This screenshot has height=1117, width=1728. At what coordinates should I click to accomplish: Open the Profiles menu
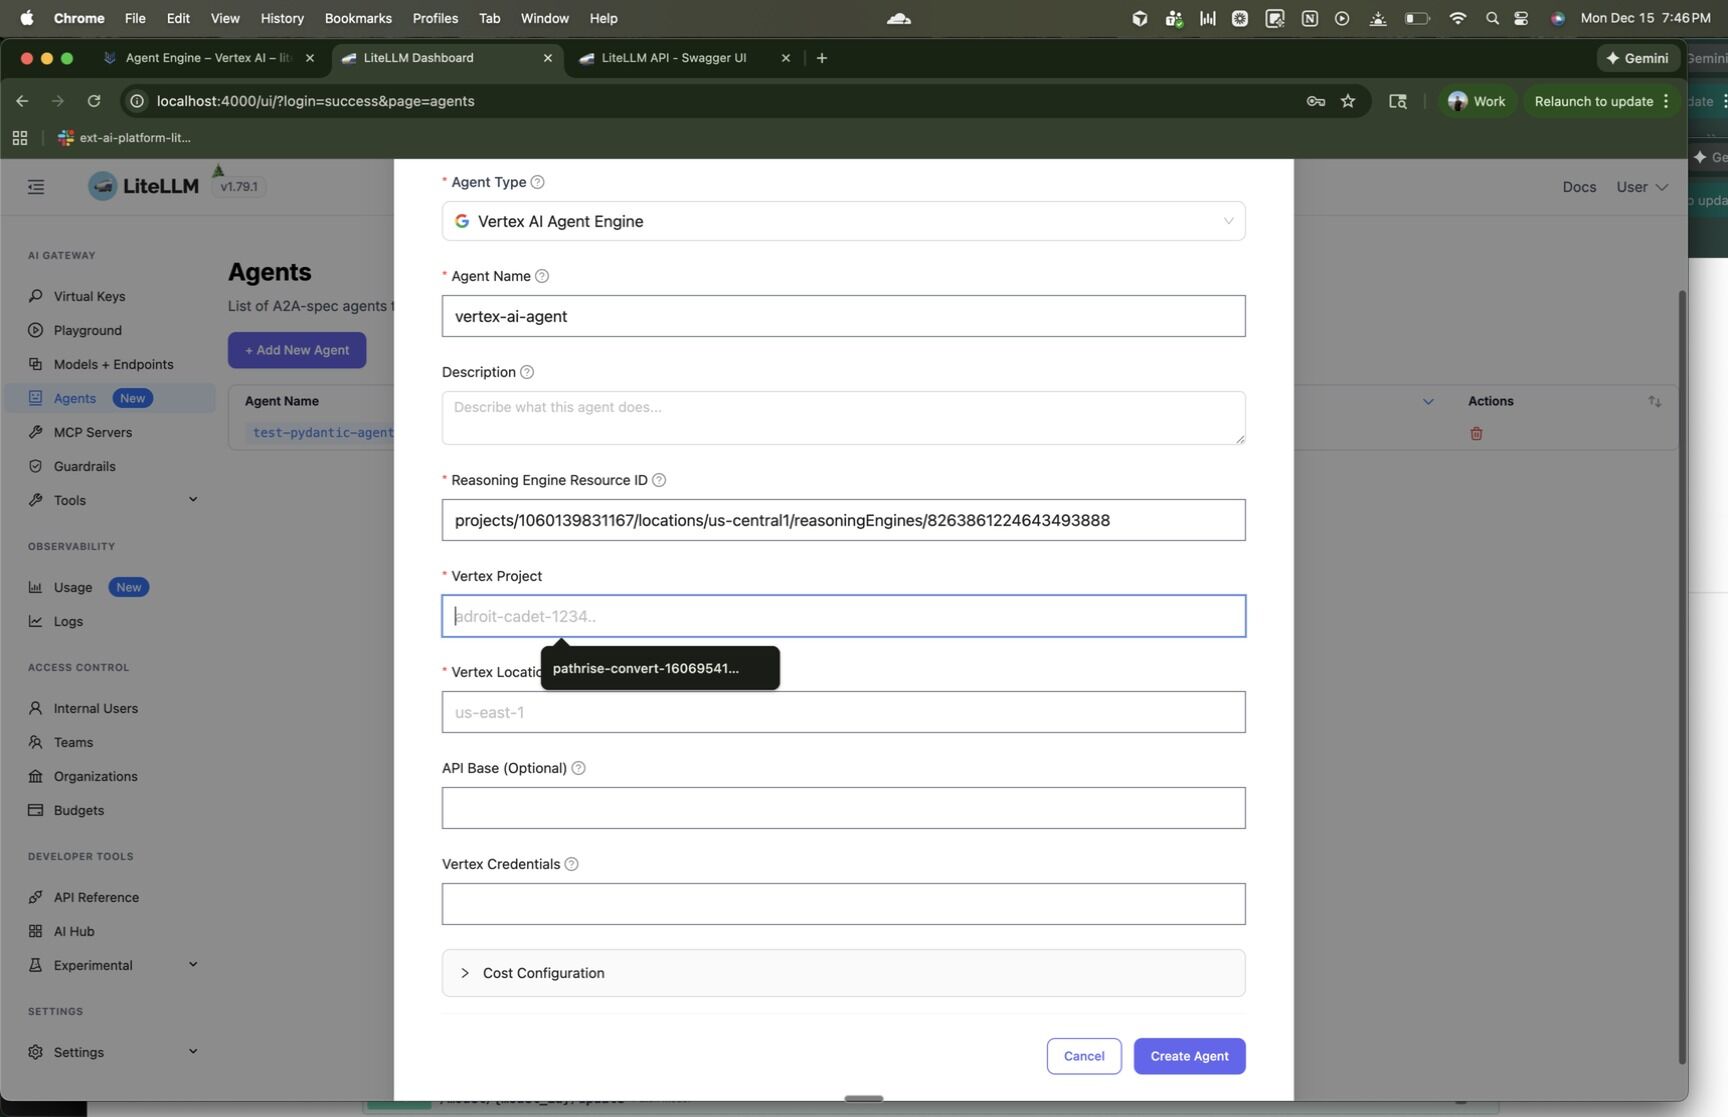coord(435,18)
